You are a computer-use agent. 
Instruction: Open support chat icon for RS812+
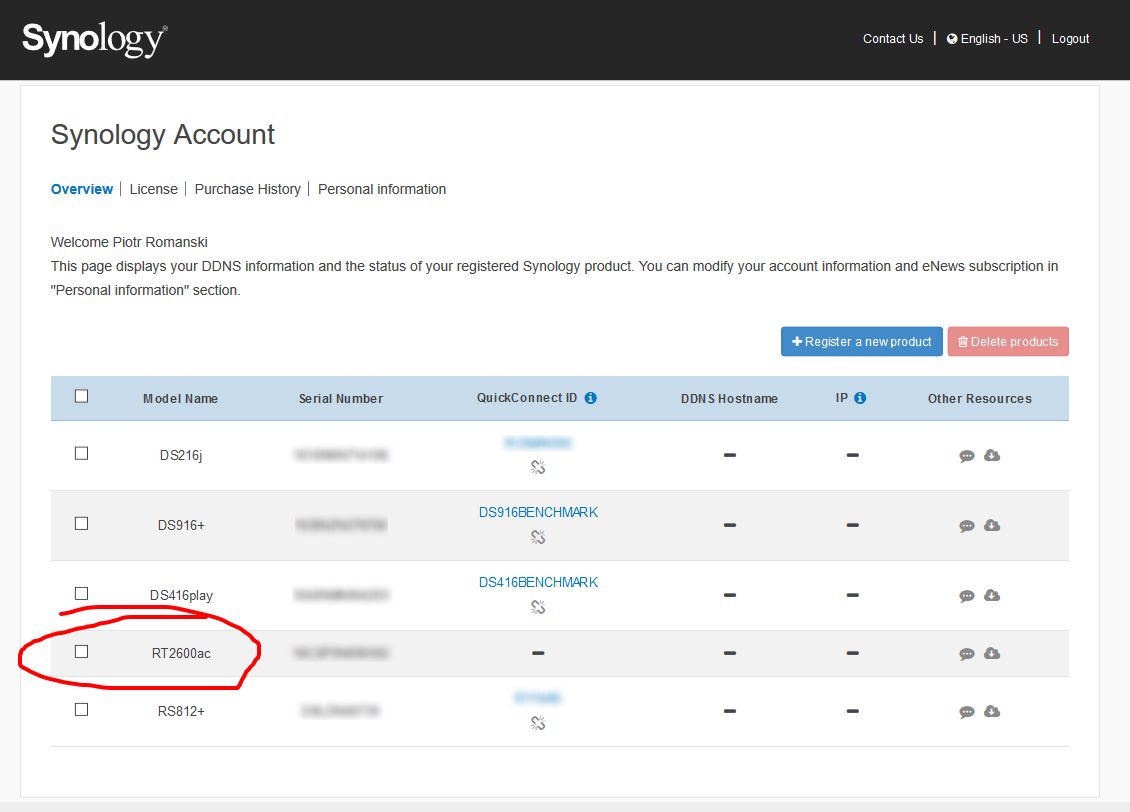[x=966, y=712]
